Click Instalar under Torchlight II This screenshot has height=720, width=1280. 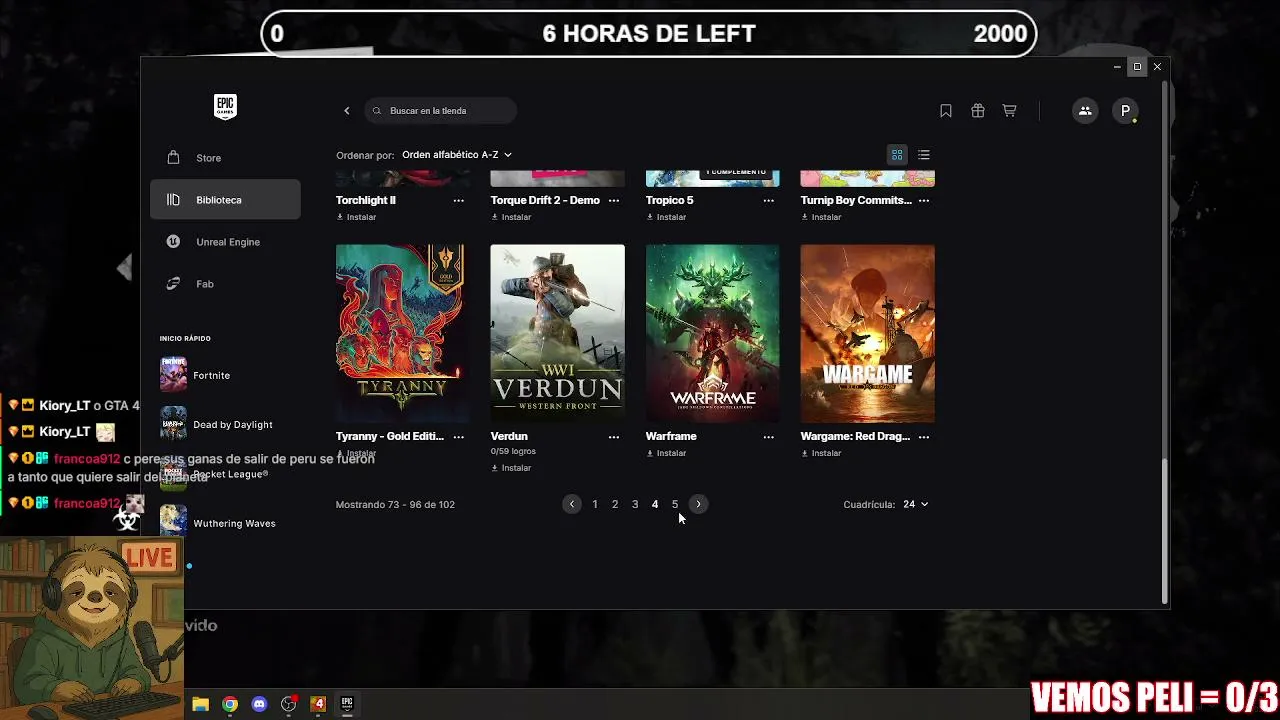point(357,217)
